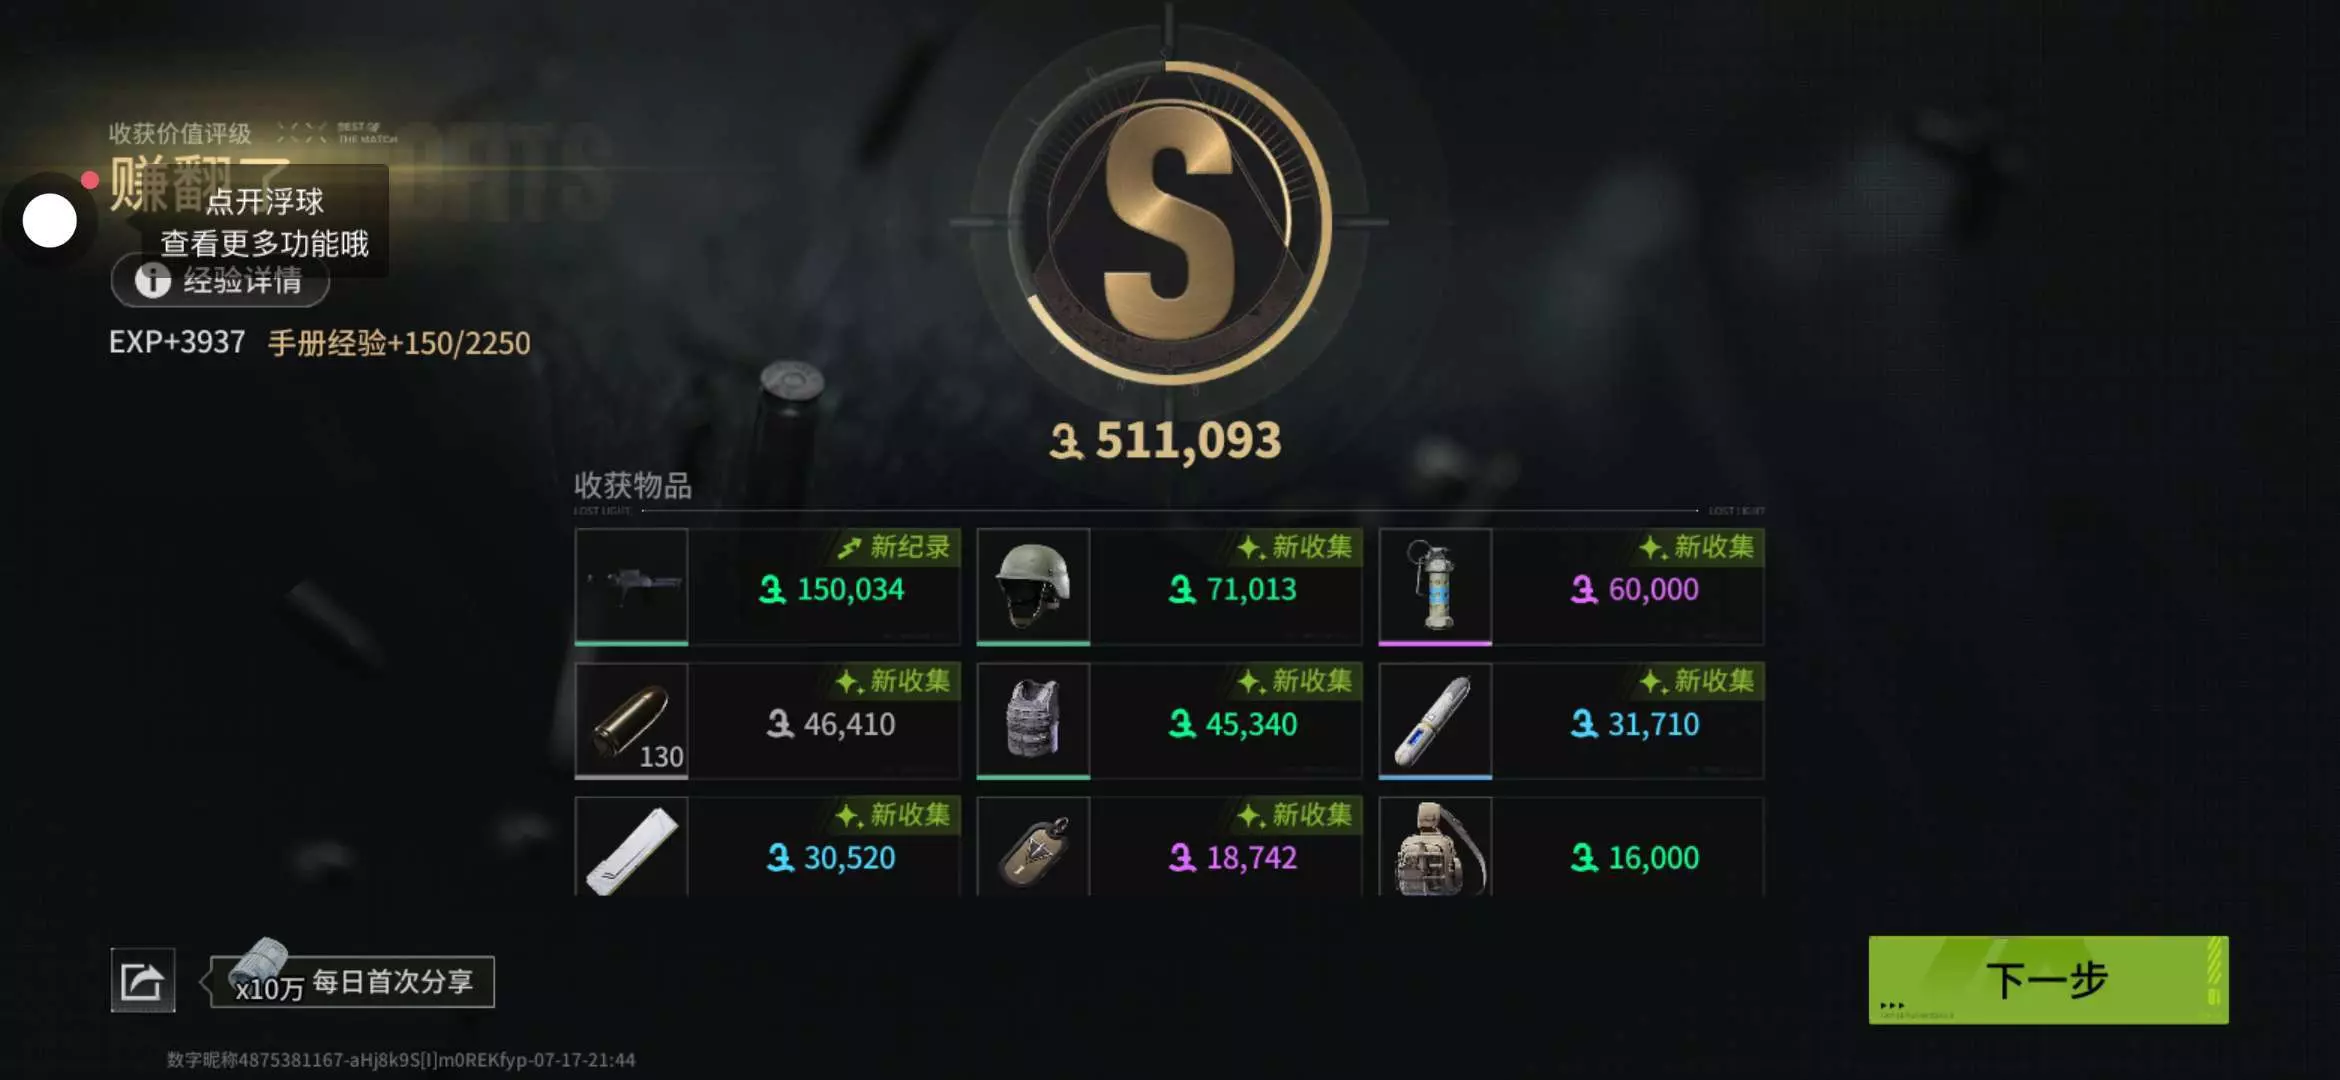Select the helmet item thumbnail

(x=1033, y=586)
